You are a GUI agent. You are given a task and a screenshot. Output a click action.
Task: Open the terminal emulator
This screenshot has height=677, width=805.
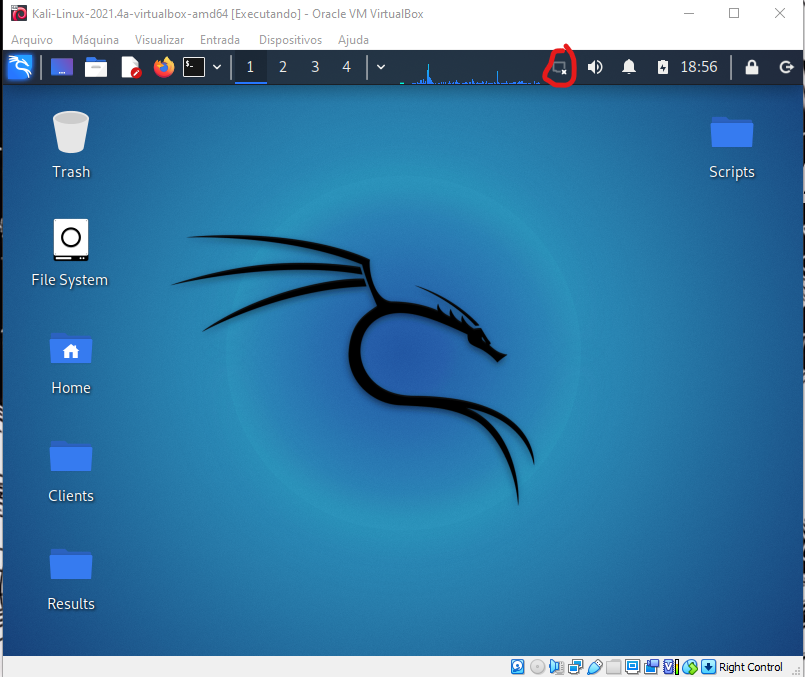click(194, 67)
